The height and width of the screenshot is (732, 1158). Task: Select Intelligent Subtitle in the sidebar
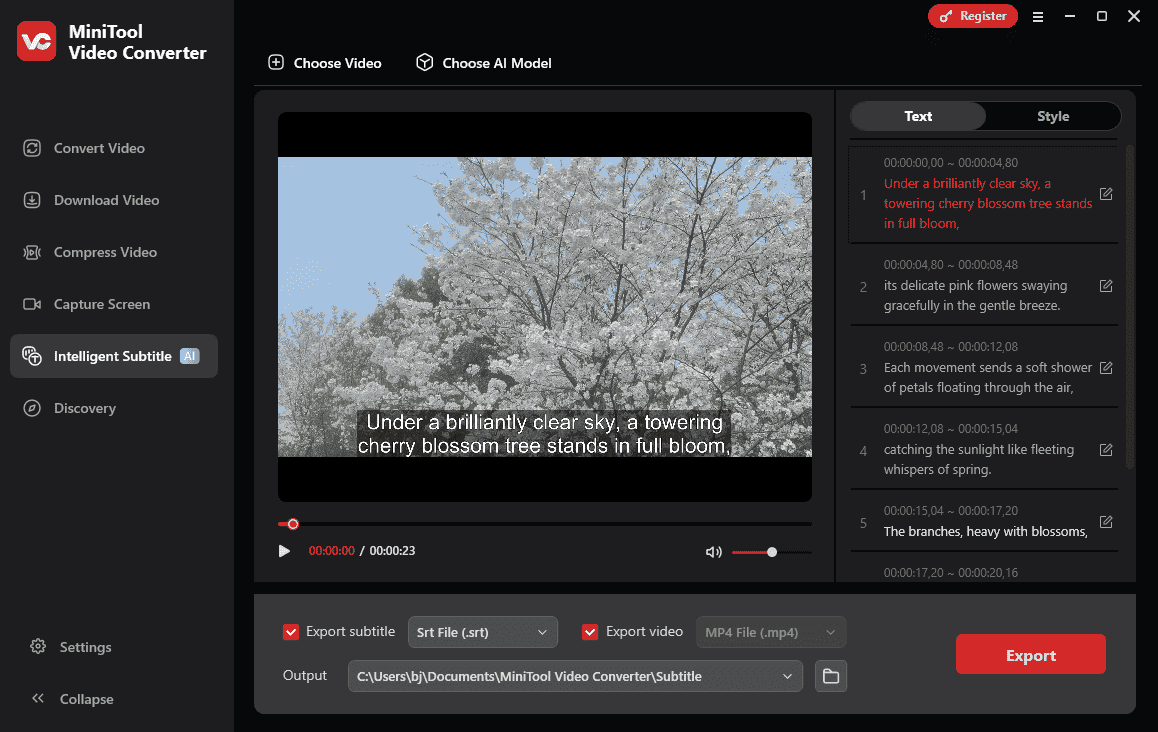pyautogui.click(x=114, y=356)
